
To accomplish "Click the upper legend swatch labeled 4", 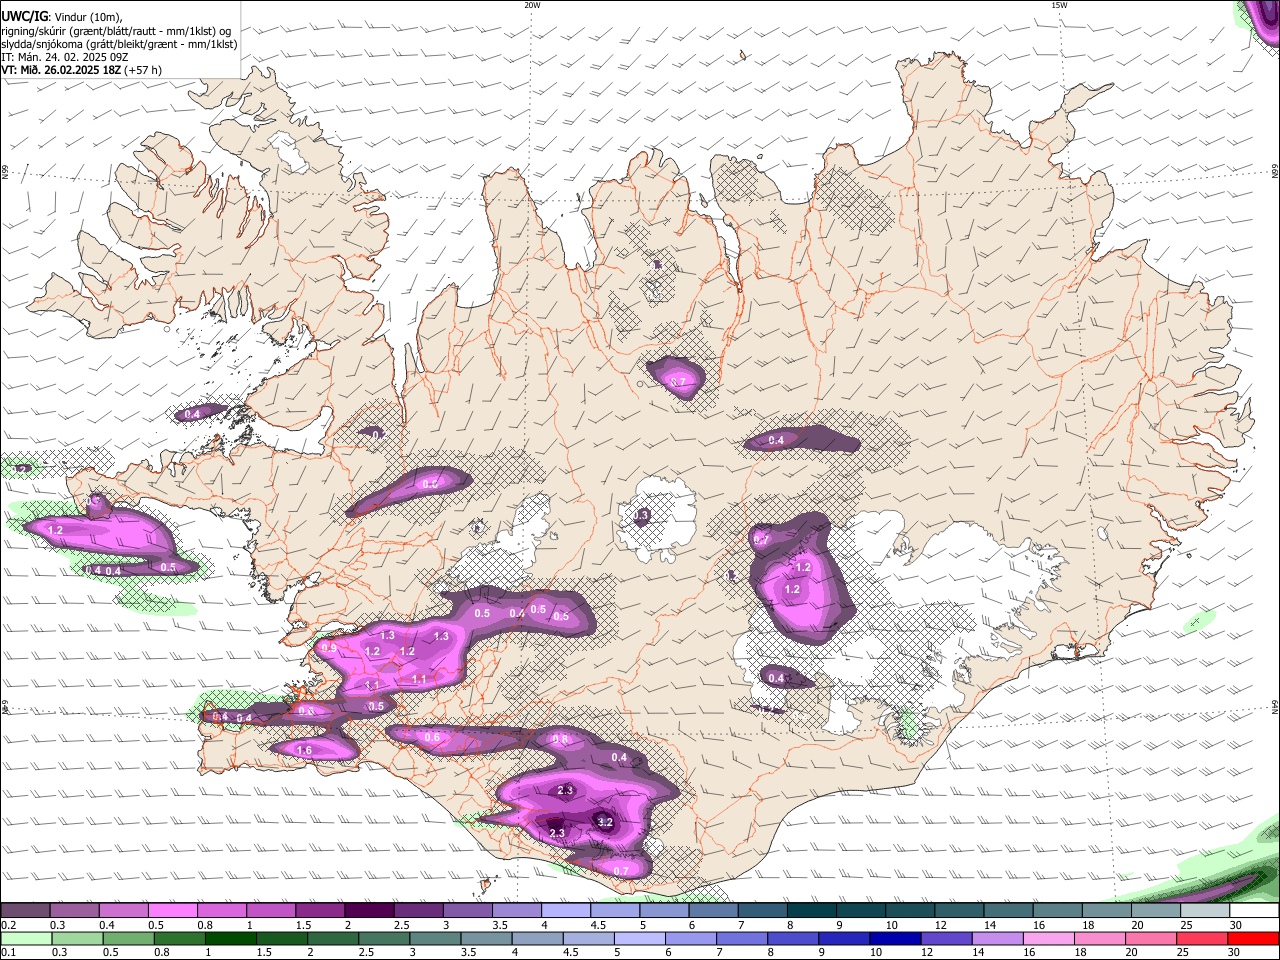I will 566,911.
